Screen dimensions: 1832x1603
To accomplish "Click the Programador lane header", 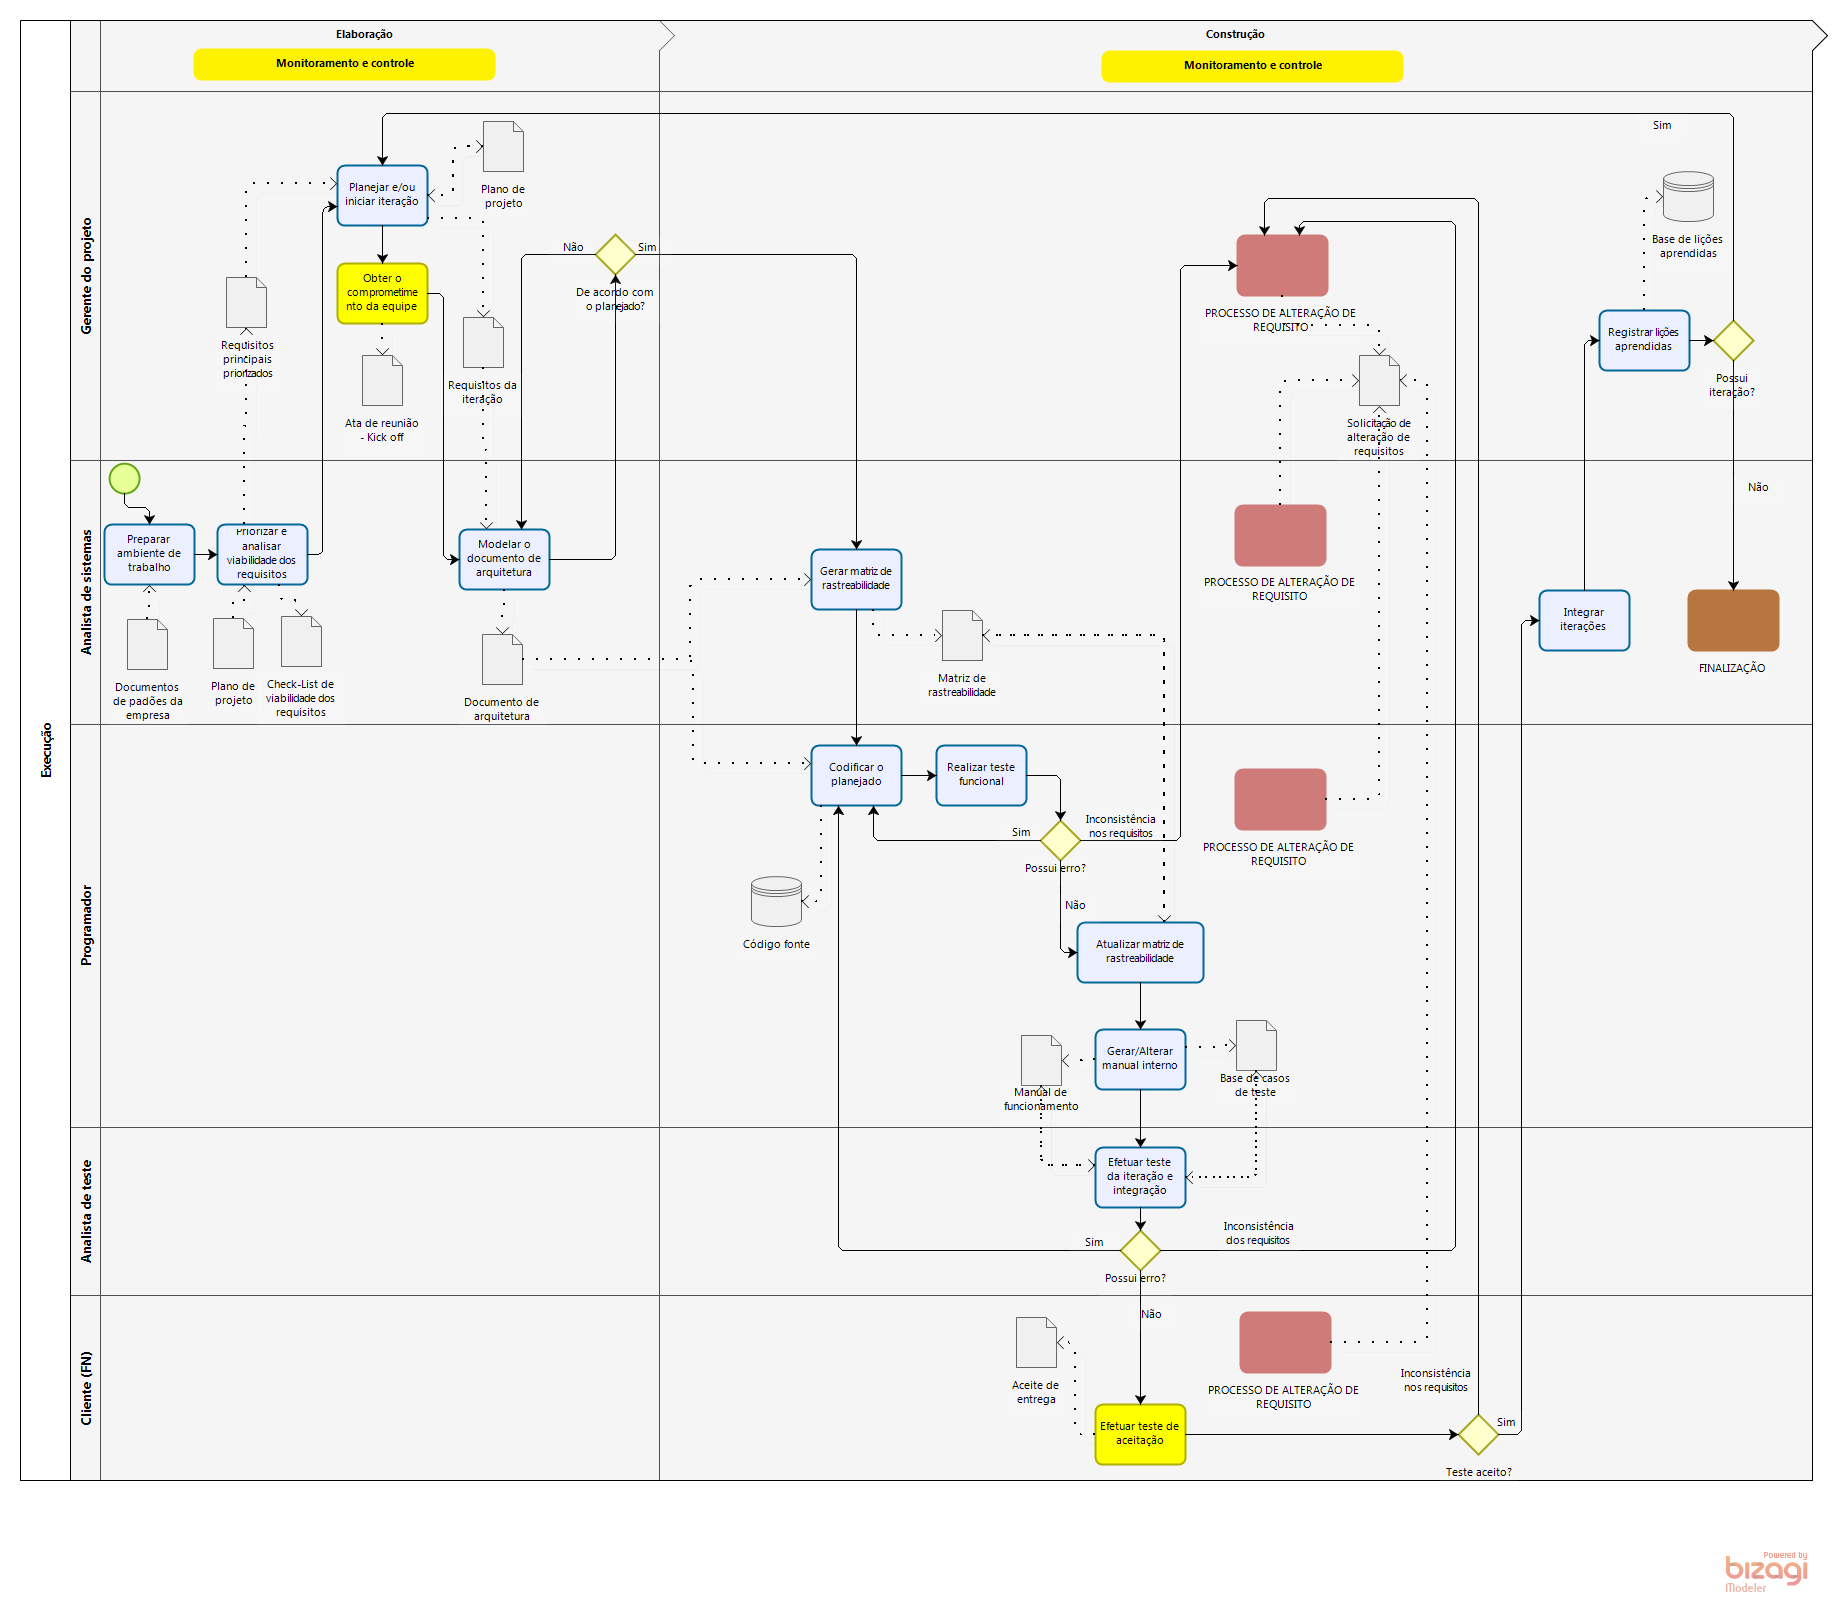I will pyautogui.click(x=86, y=925).
